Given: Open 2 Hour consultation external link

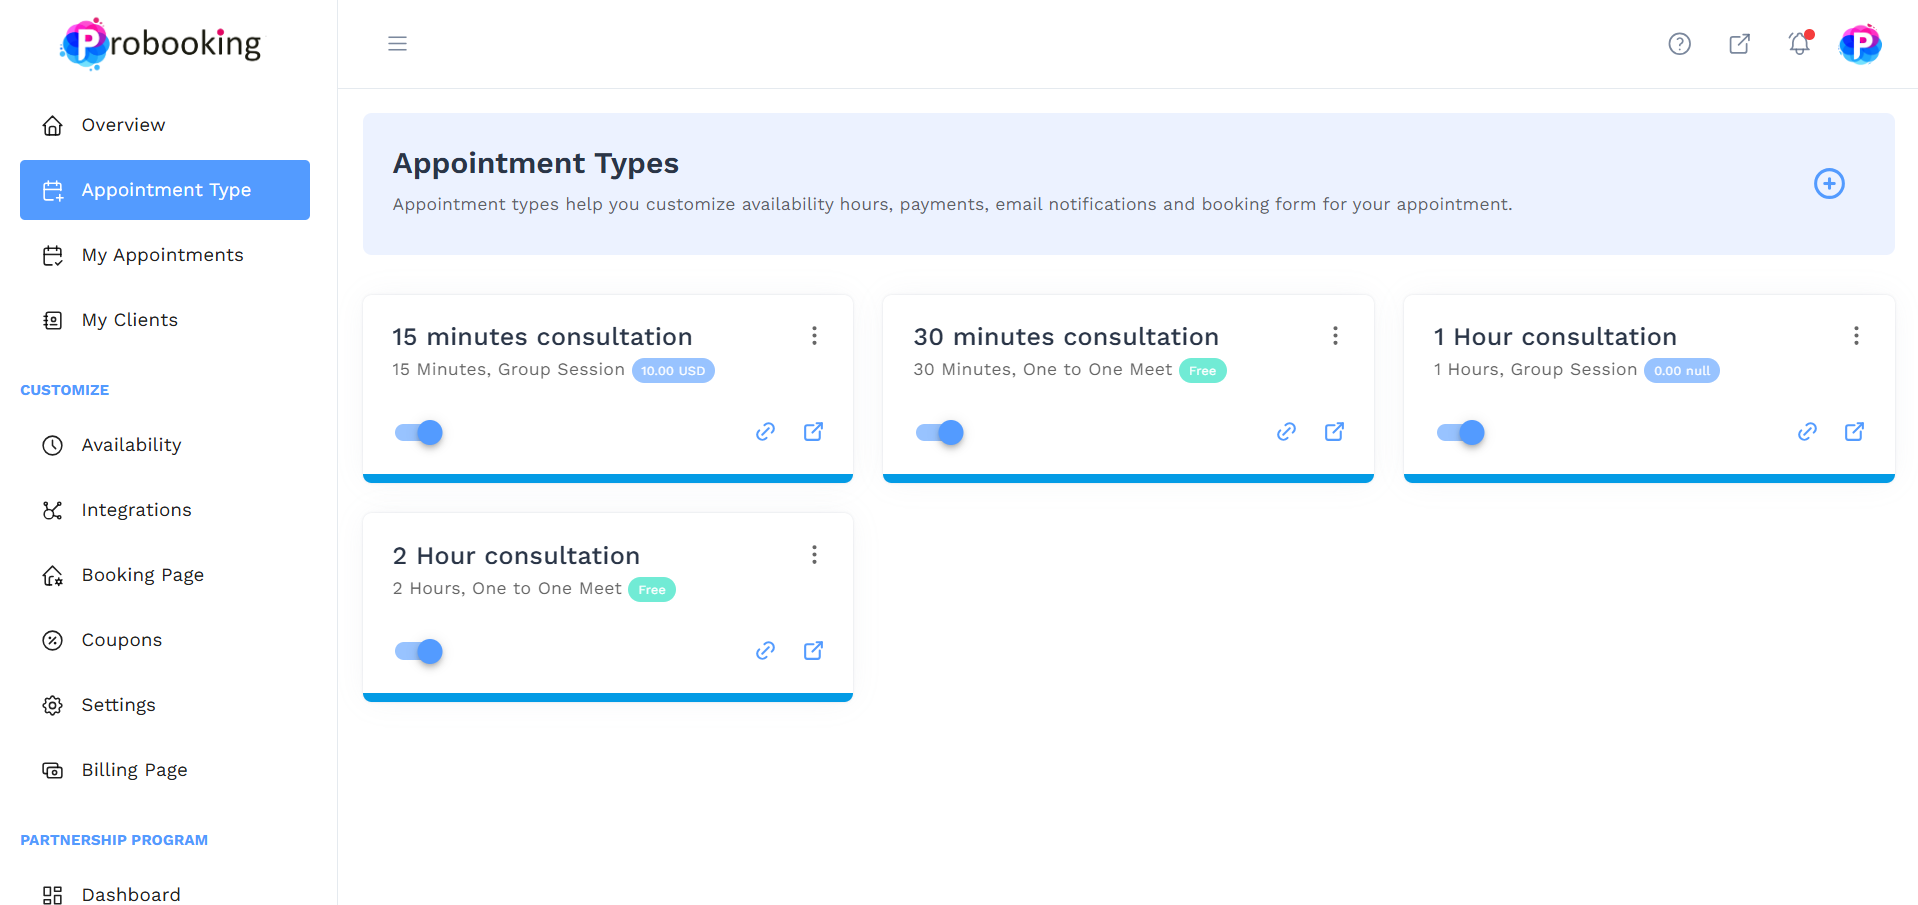Looking at the screenshot, I should 813,651.
